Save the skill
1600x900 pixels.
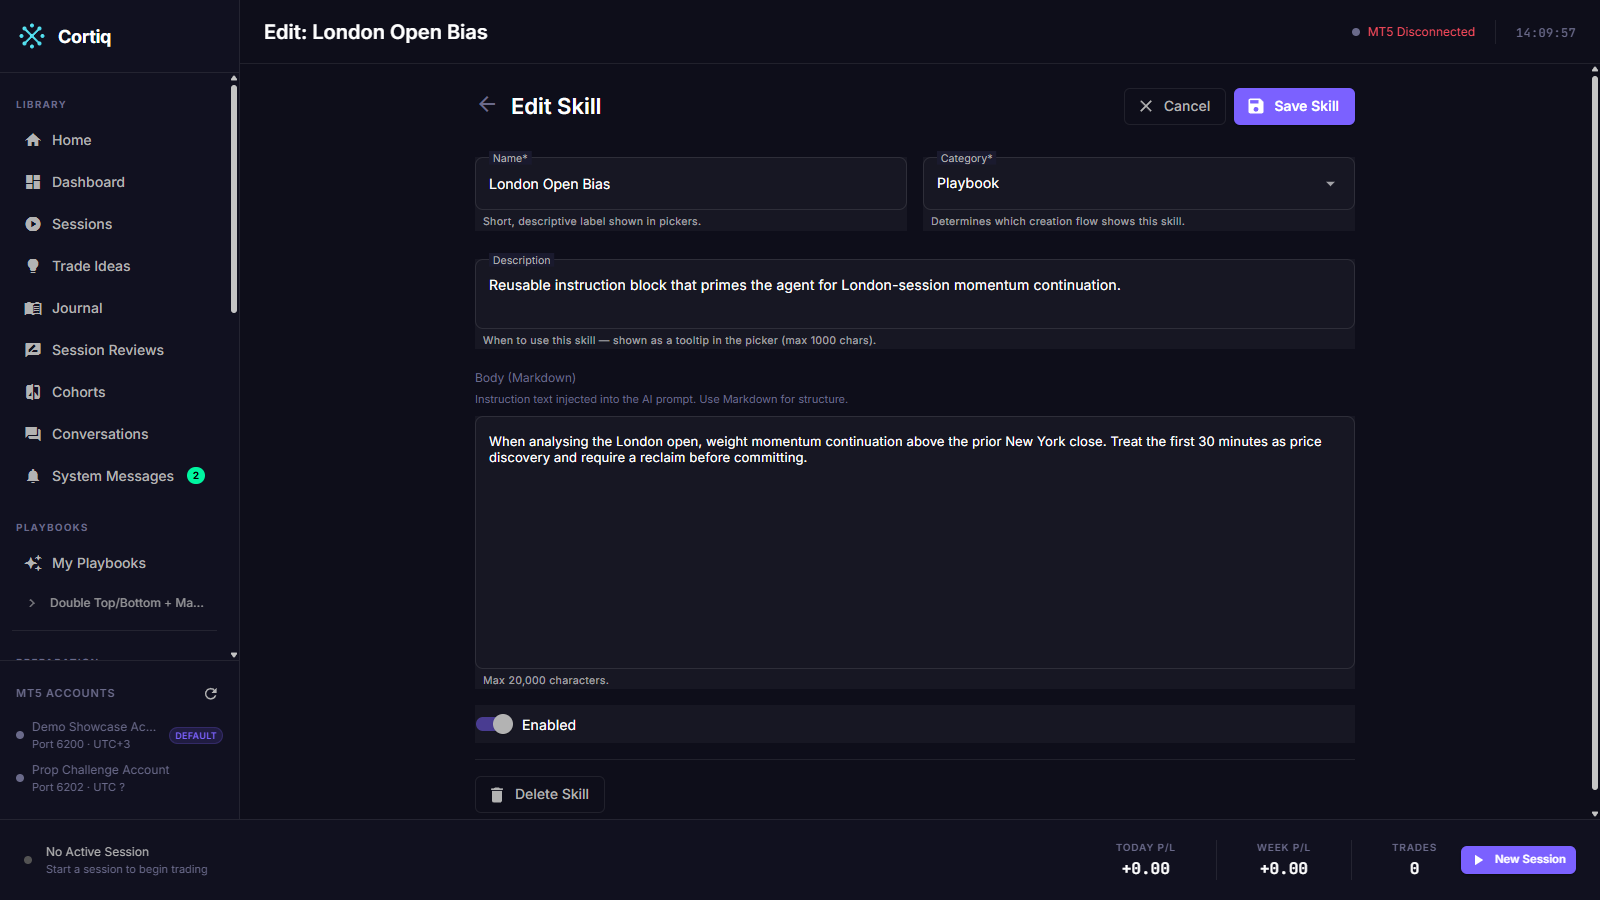(1294, 106)
